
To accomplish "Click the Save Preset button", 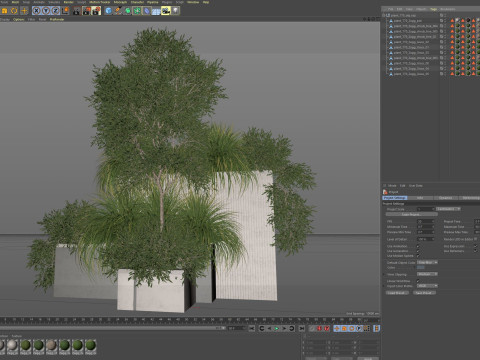I will (424, 293).
